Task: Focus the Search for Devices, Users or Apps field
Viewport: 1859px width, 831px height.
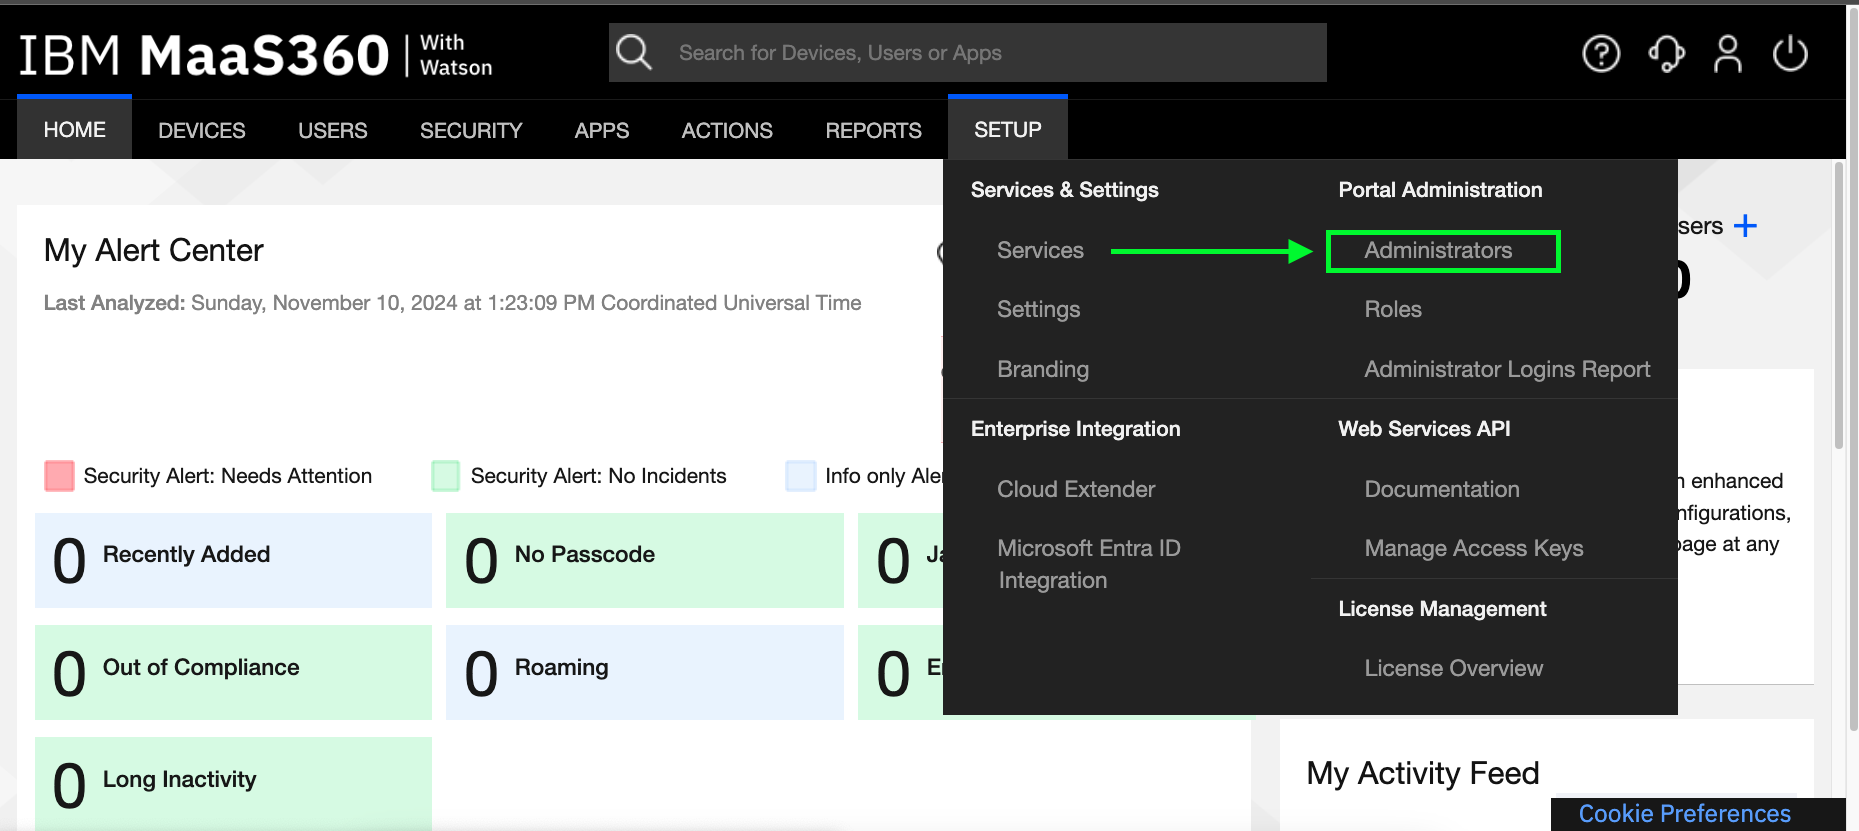Action: pos(968,53)
